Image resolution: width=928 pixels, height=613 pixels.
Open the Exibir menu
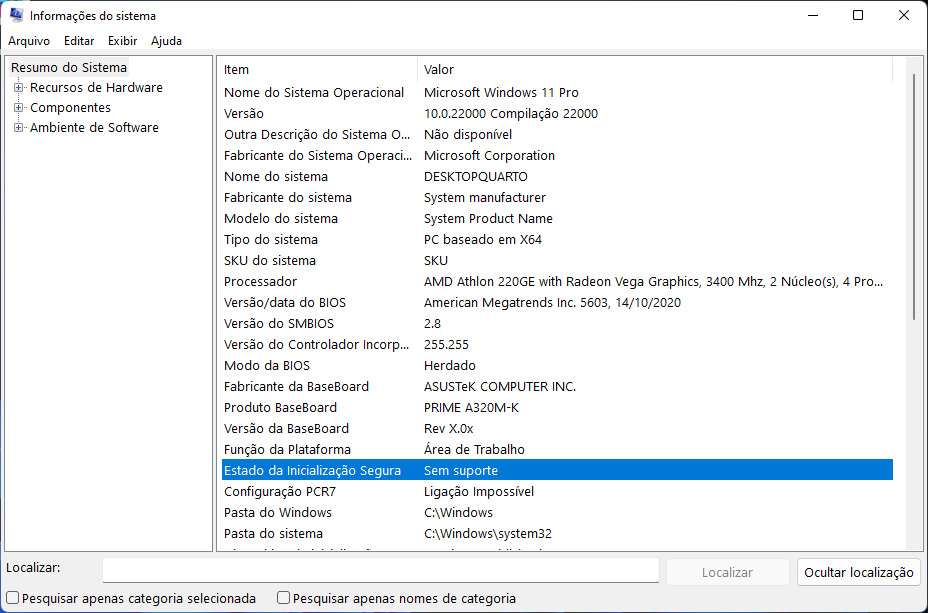click(122, 41)
